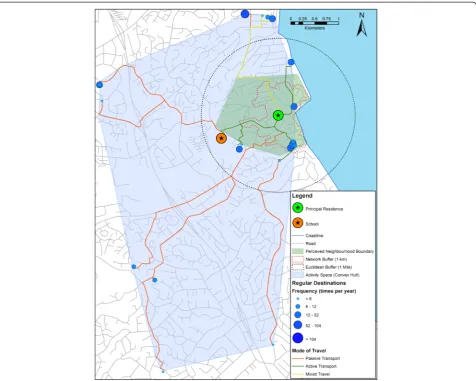Click the blue destination dot nearest the School marker

[239, 149]
